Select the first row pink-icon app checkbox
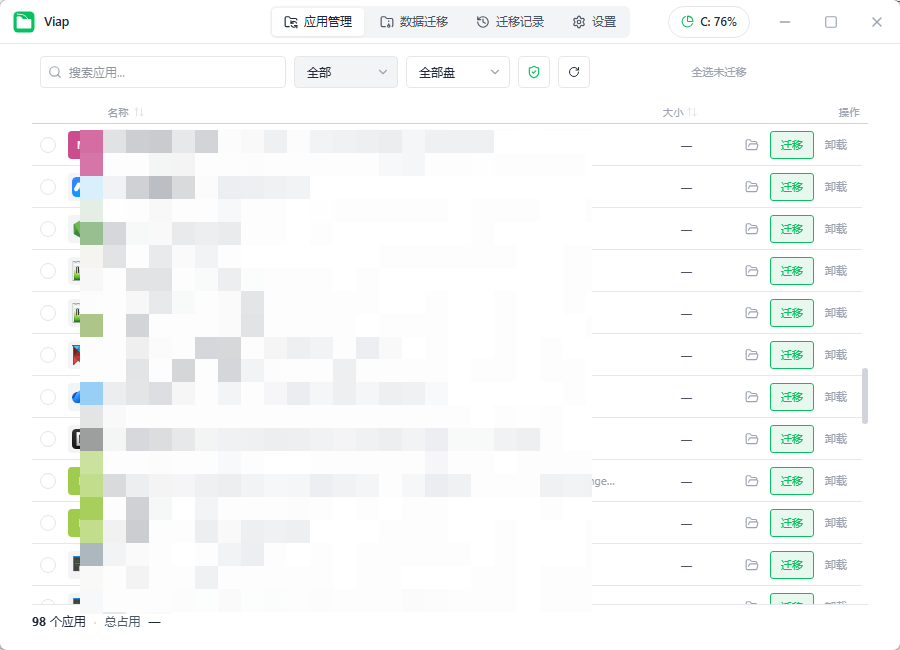Screen dimensions: 900x650 coord(48,145)
